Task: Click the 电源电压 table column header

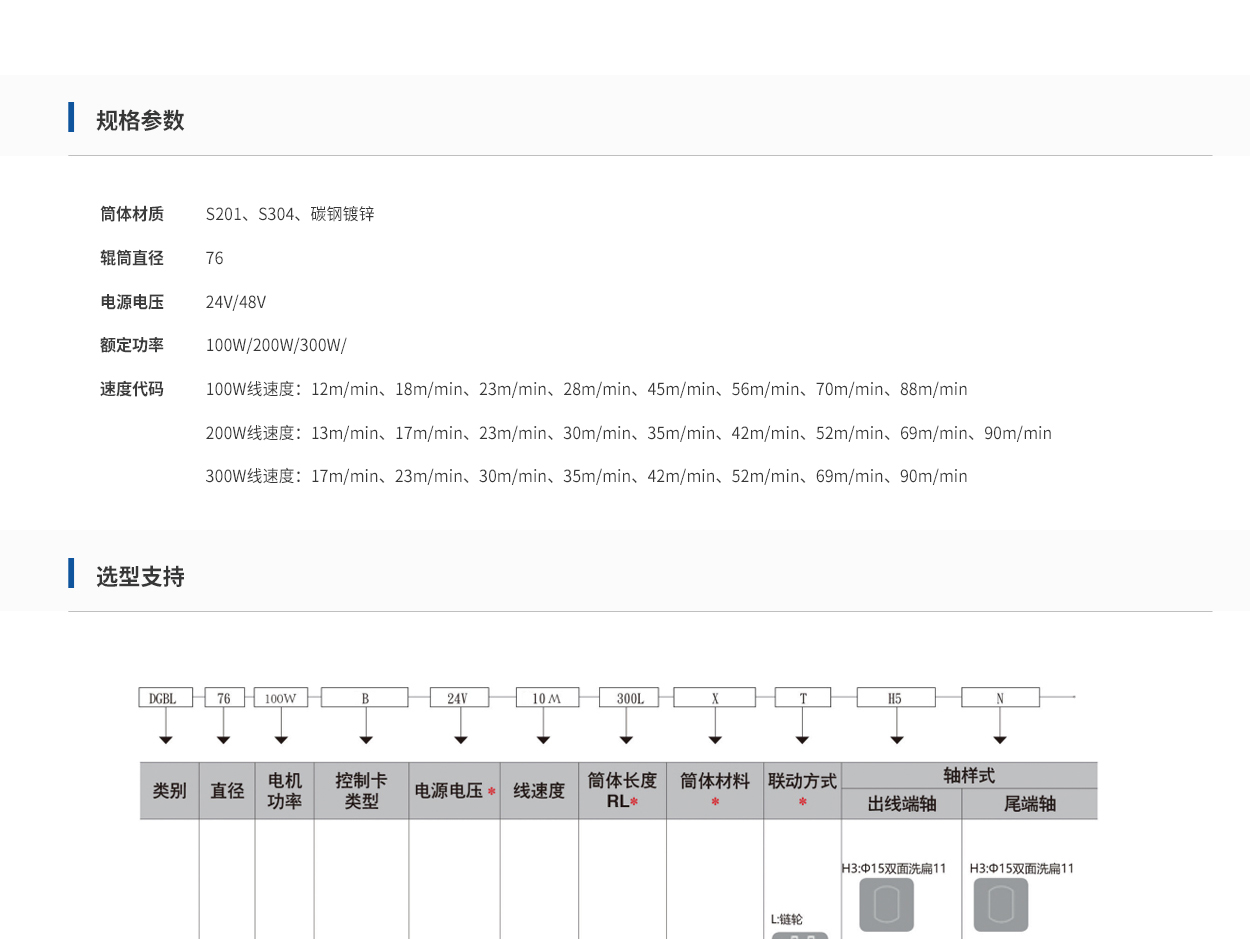Action: (x=454, y=791)
